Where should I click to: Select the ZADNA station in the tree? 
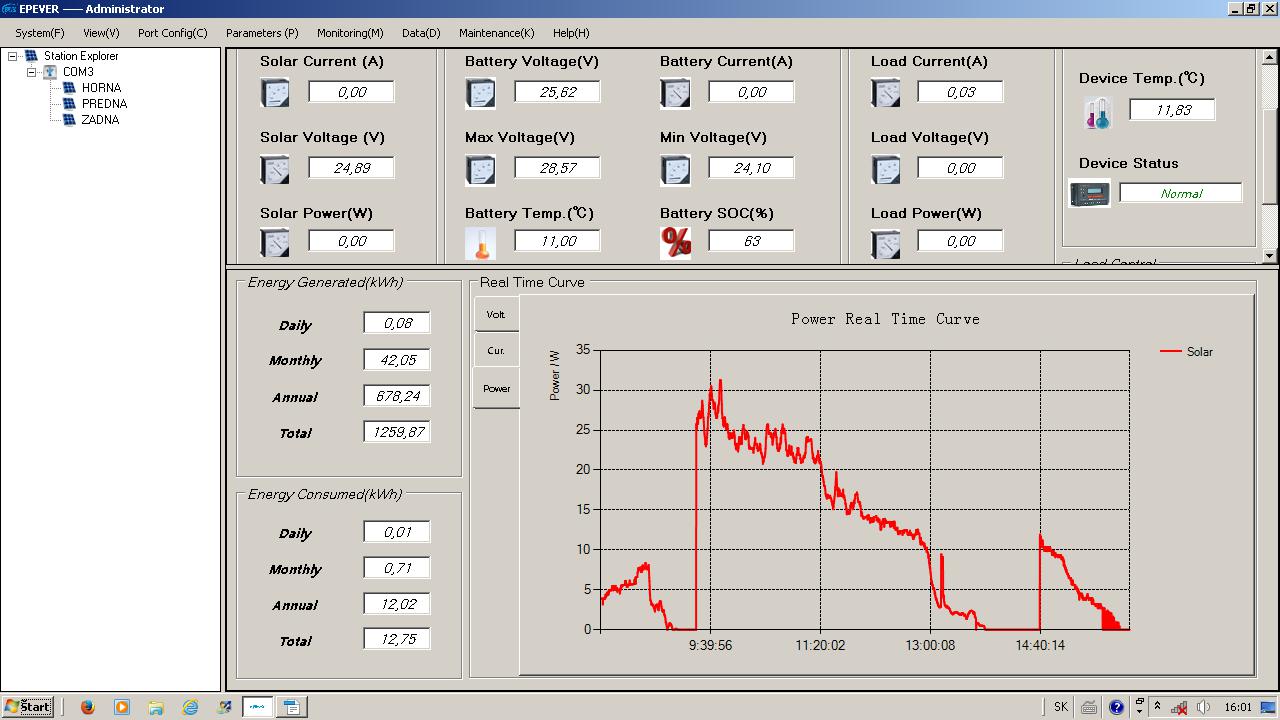click(x=100, y=120)
